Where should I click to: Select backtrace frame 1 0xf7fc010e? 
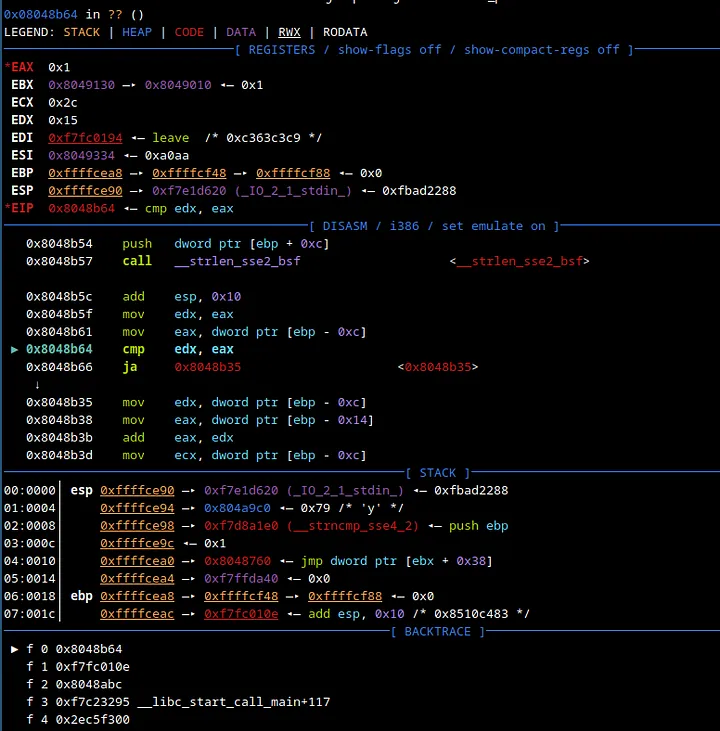point(78,667)
